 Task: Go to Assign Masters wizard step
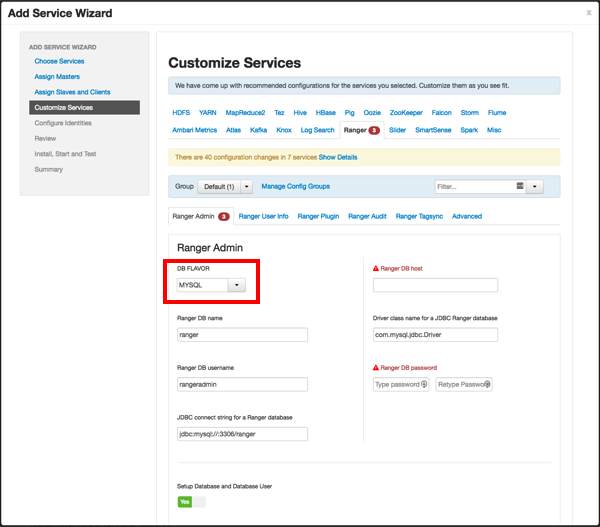(x=58, y=76)
